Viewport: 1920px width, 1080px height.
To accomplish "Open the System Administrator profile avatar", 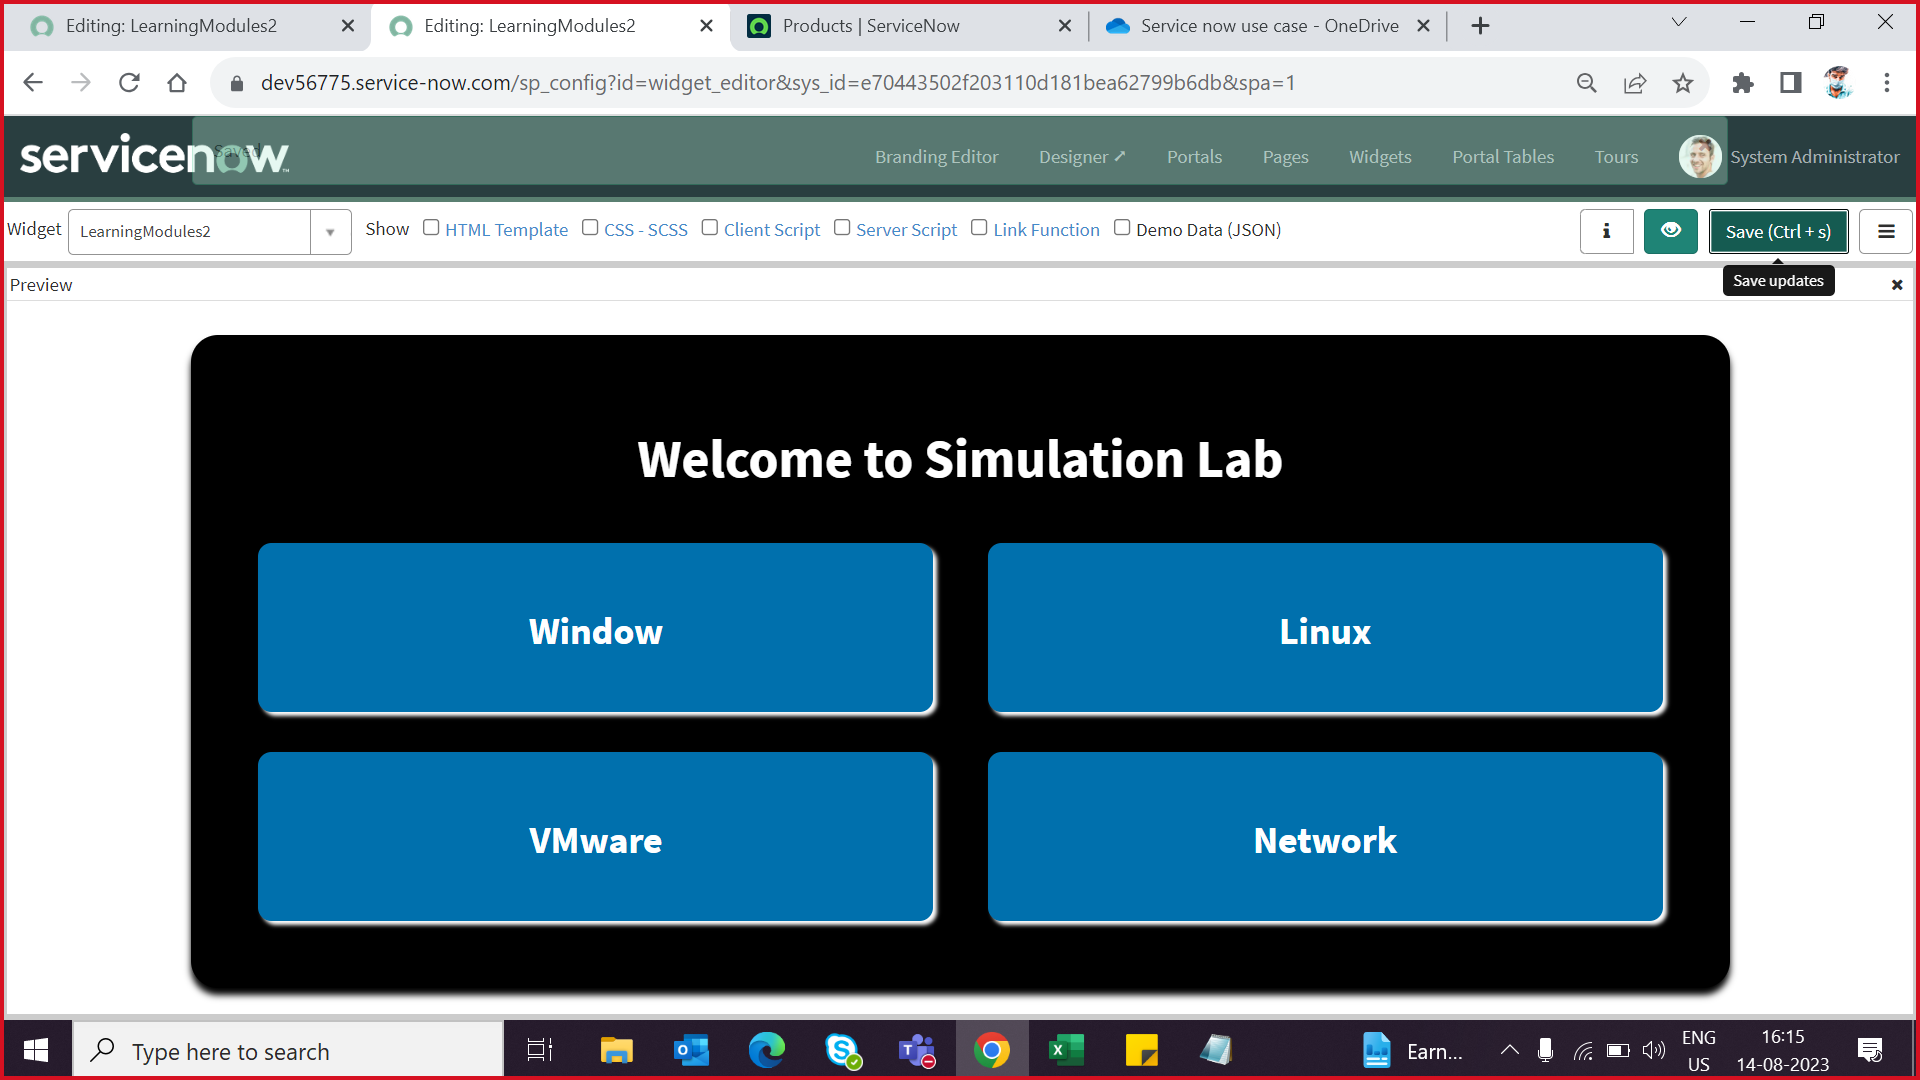I will [1698, 156].
